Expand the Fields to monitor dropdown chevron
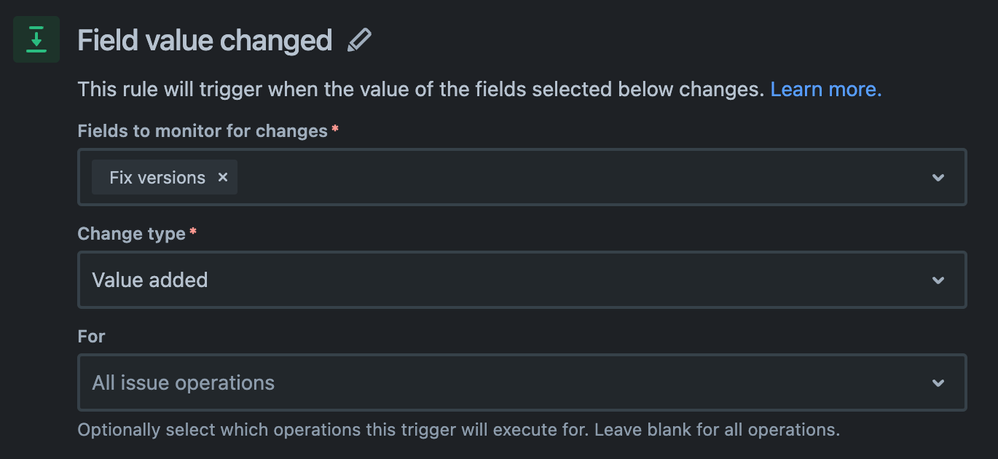The width and height of the screenshot is (998, 459). (x=938, y=177)
